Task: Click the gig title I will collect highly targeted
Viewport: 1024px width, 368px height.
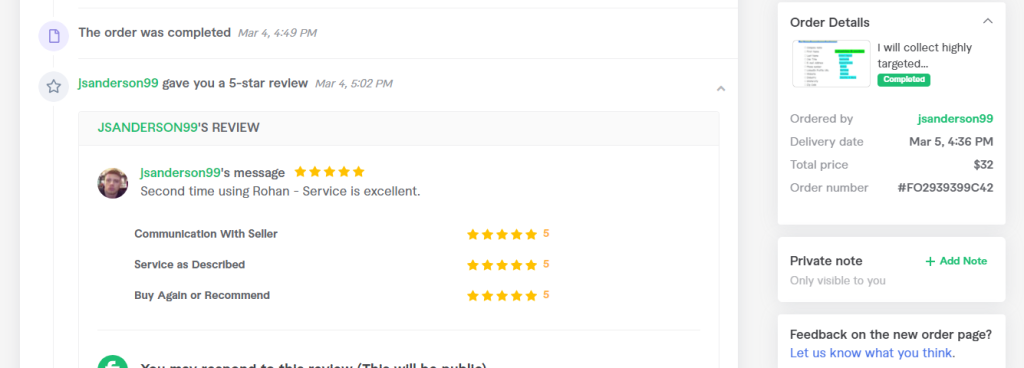Action: click(925, 55)
